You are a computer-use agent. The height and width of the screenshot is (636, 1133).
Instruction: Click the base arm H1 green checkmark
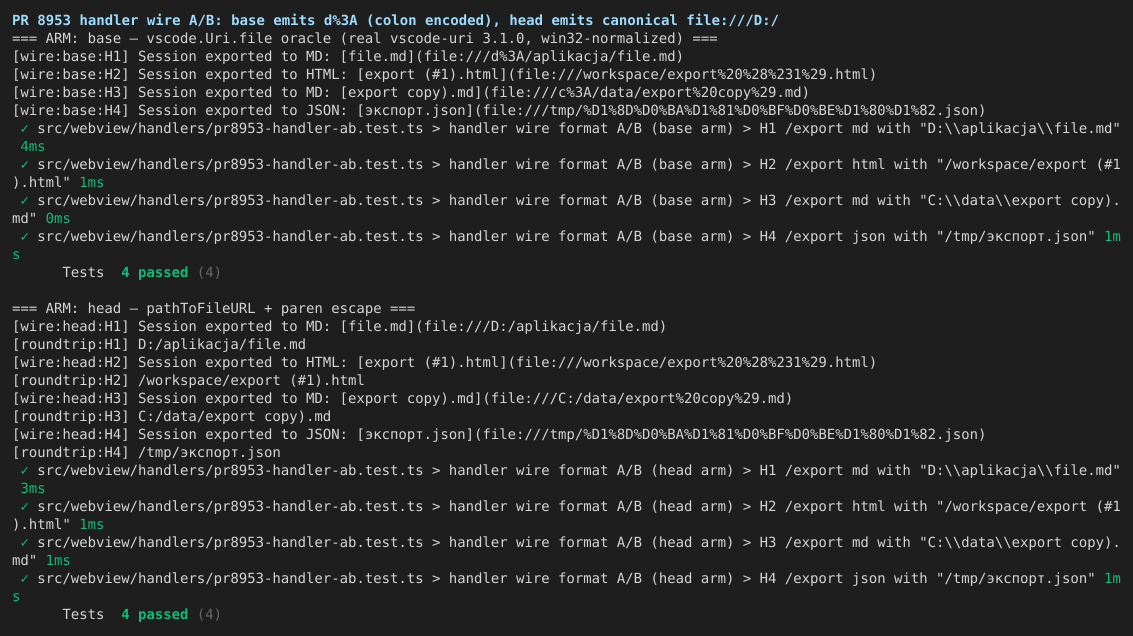coord(25,129)
